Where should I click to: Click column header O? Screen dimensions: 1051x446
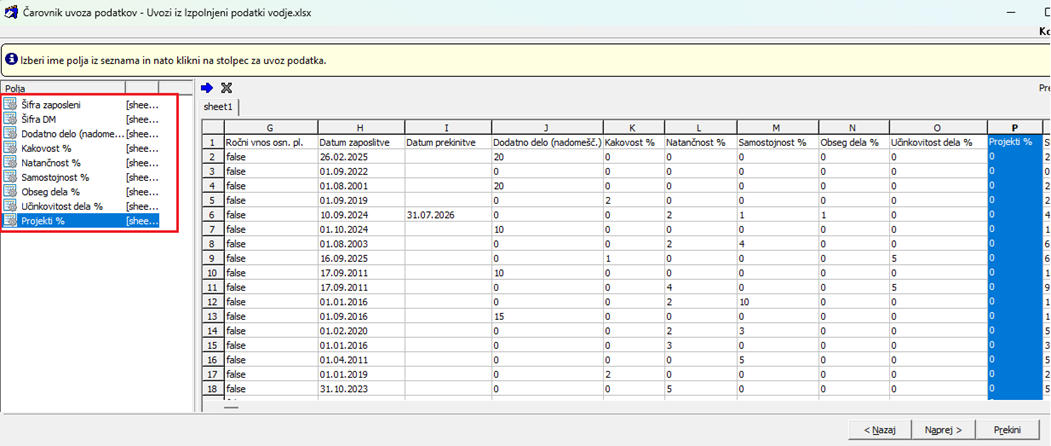[938, 127]
